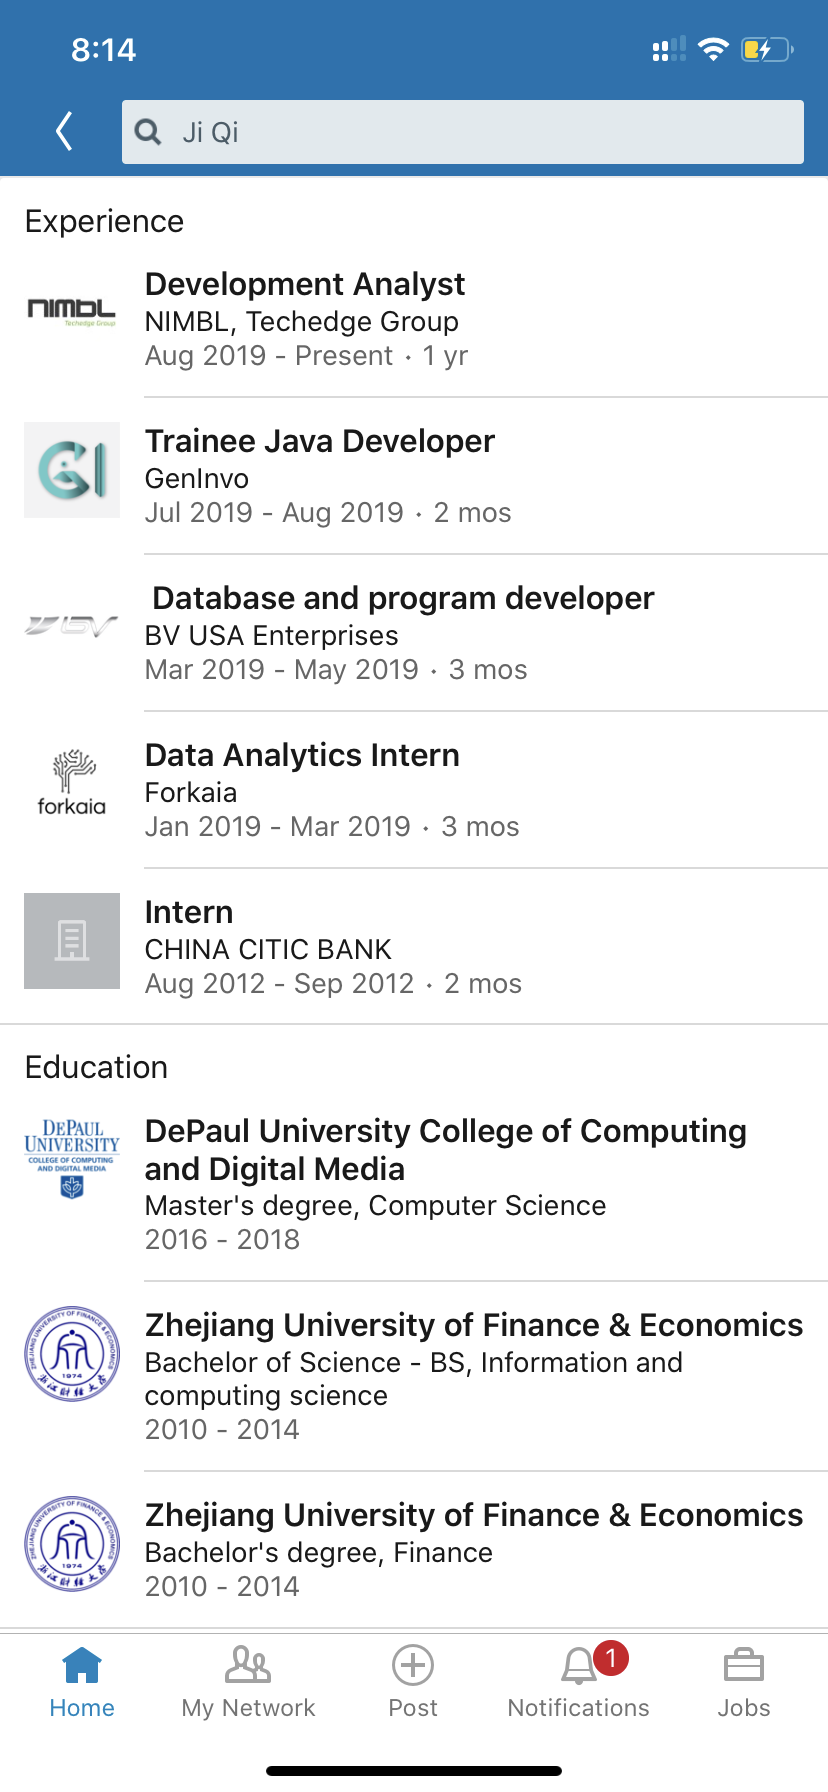The image size is (828, 1792).
Task: View Database and program developer position
Action: (x=403, y=599)
